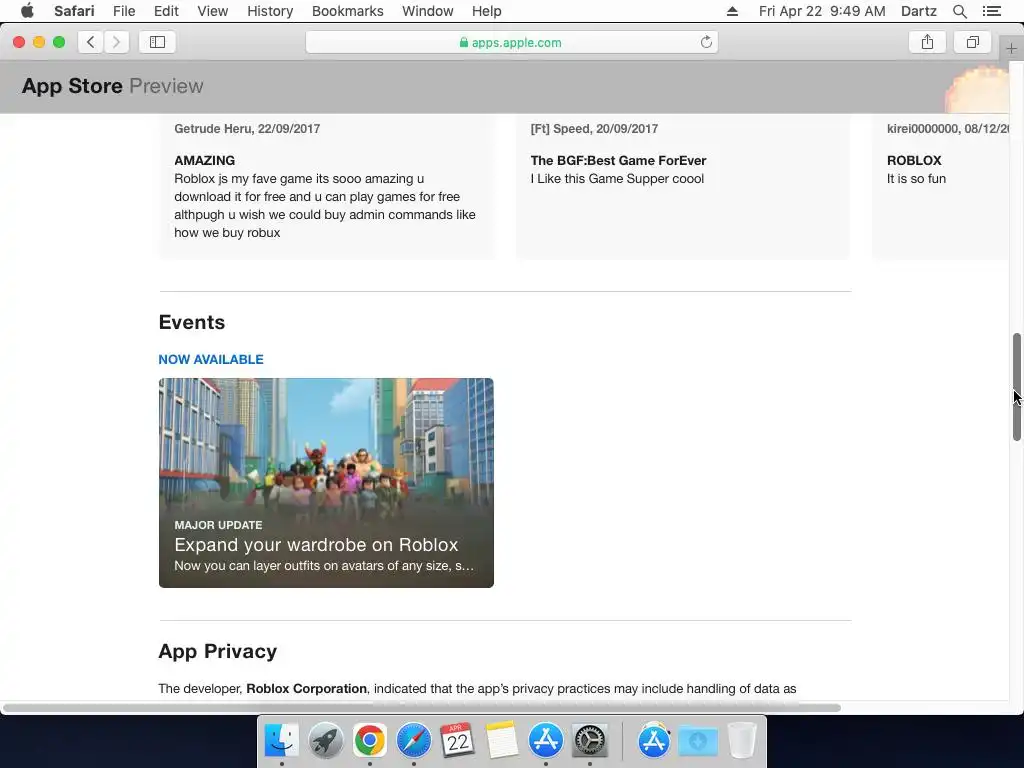The width and height of the screenshot is (1024, 768).
Task: Click the Events section heading
Action: pyautogui.click(x=191, y=322)
